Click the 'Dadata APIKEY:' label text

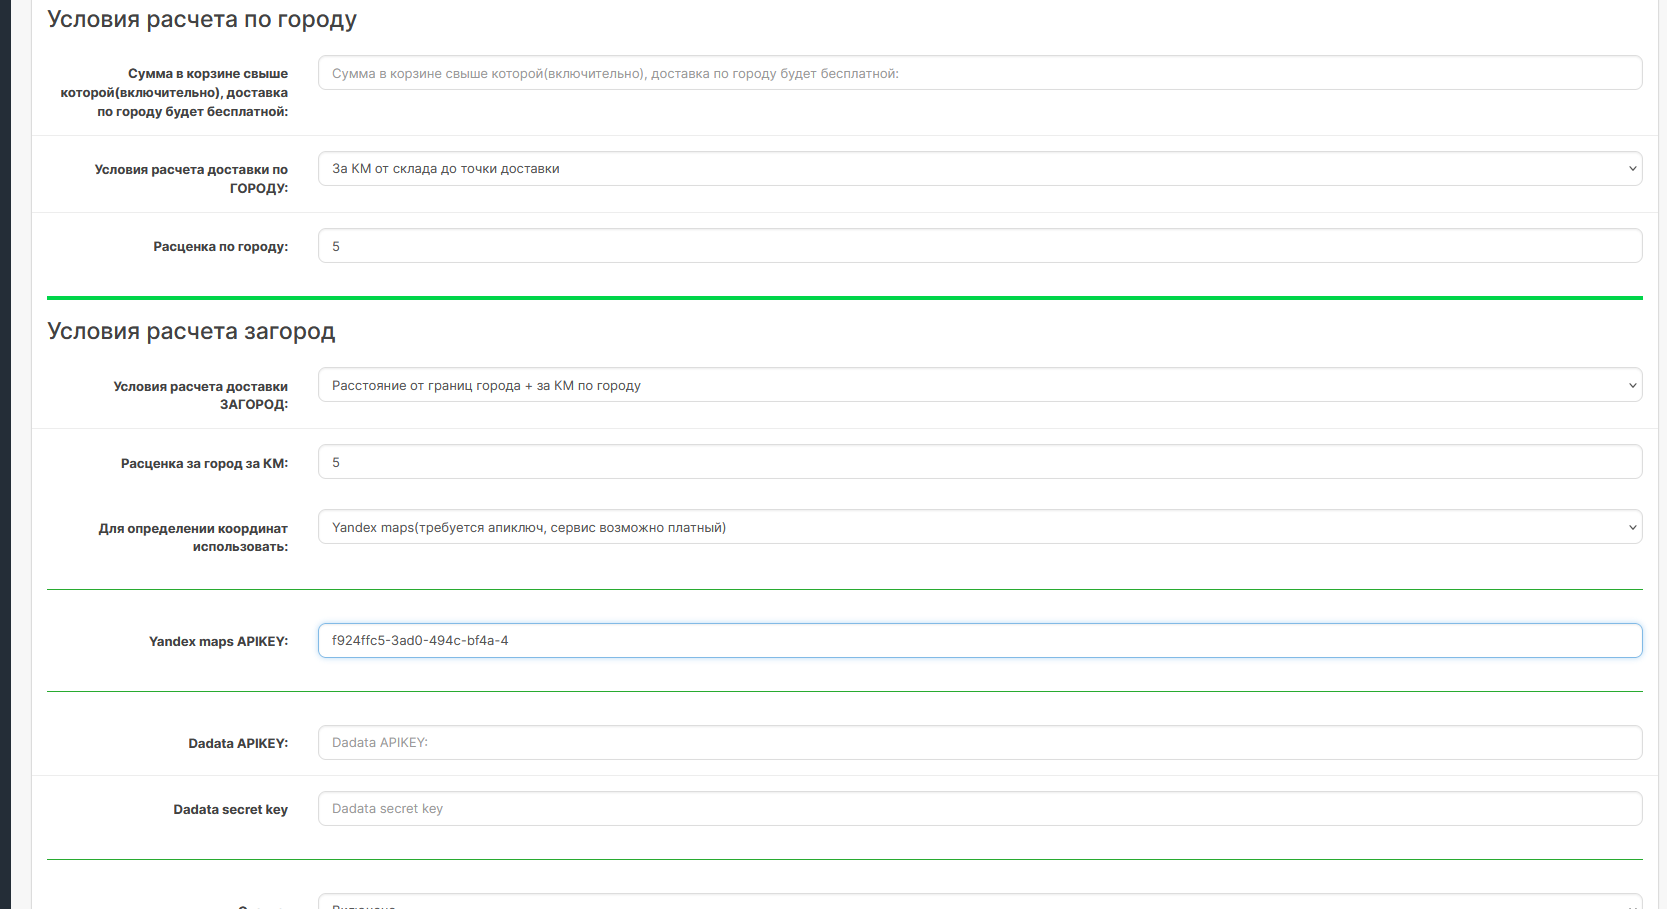(x=238, y=744)
